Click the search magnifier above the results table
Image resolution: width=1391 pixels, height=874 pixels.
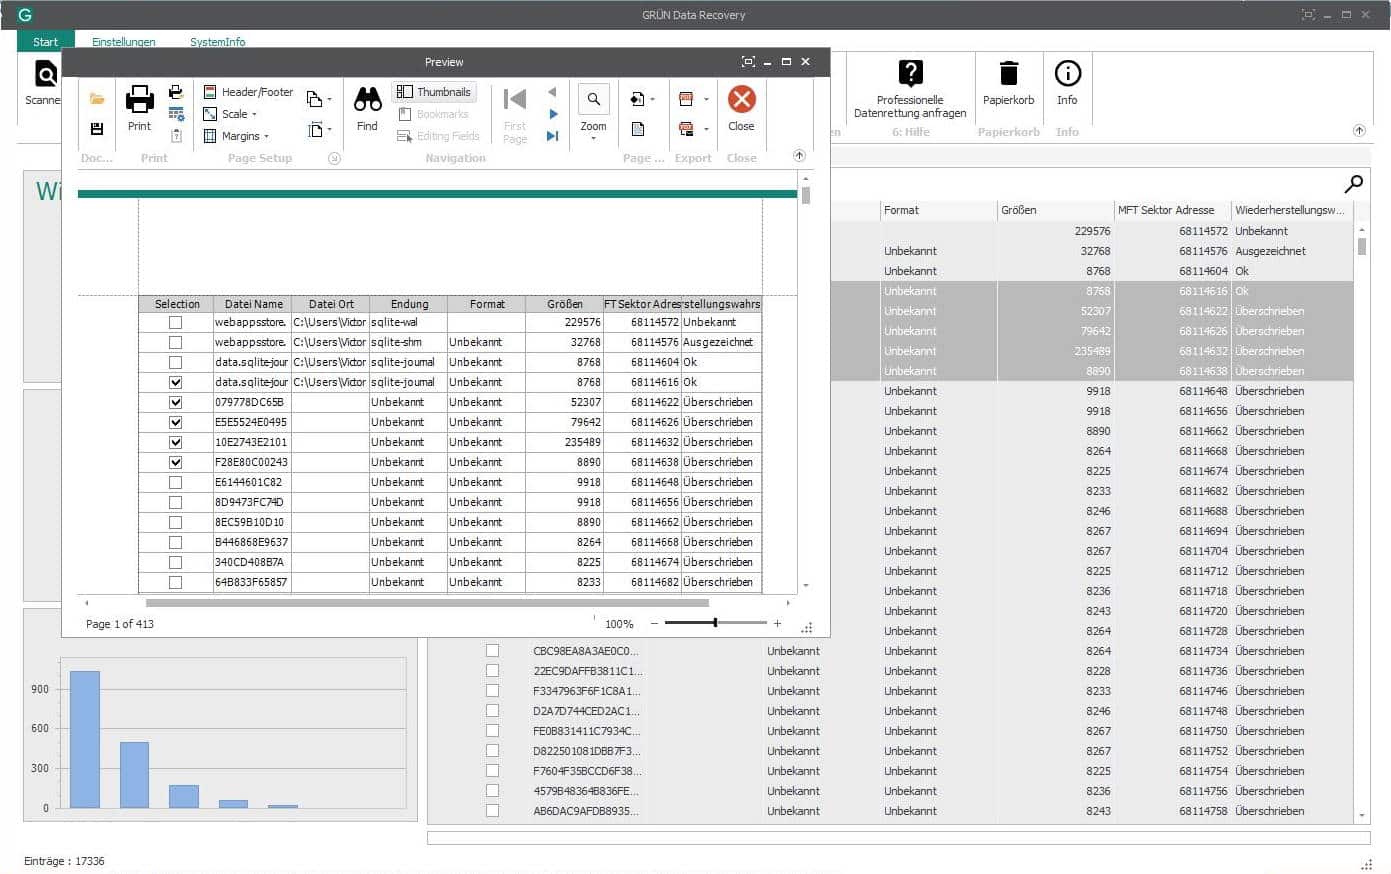coord(1353,184)
